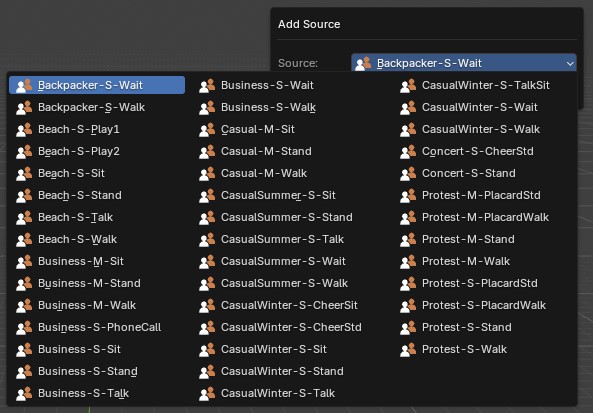Click the crowd icon beside Casual-M-Walk
The width and height of the screenshot is (593, 413).
tap(207, 173)
